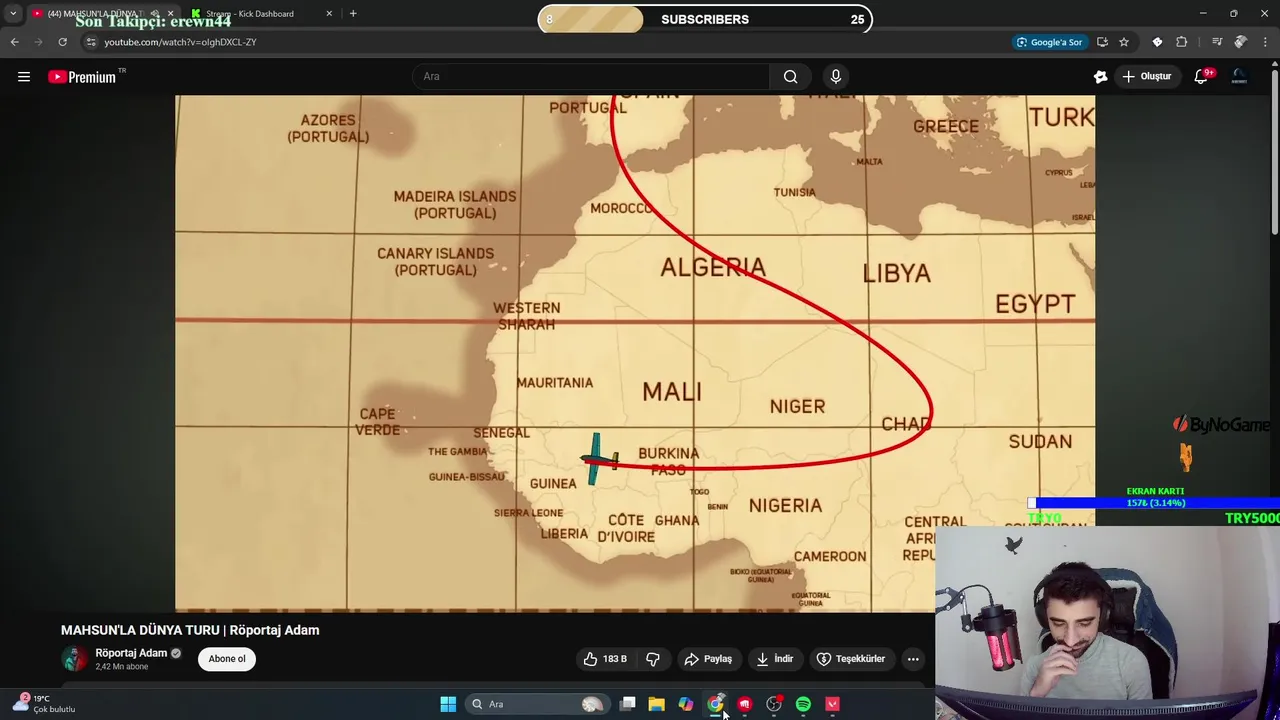Click the İndir download button
The height and width of the screenshot is (720, 1280).
pyautogui.click(x=774, y=659)
